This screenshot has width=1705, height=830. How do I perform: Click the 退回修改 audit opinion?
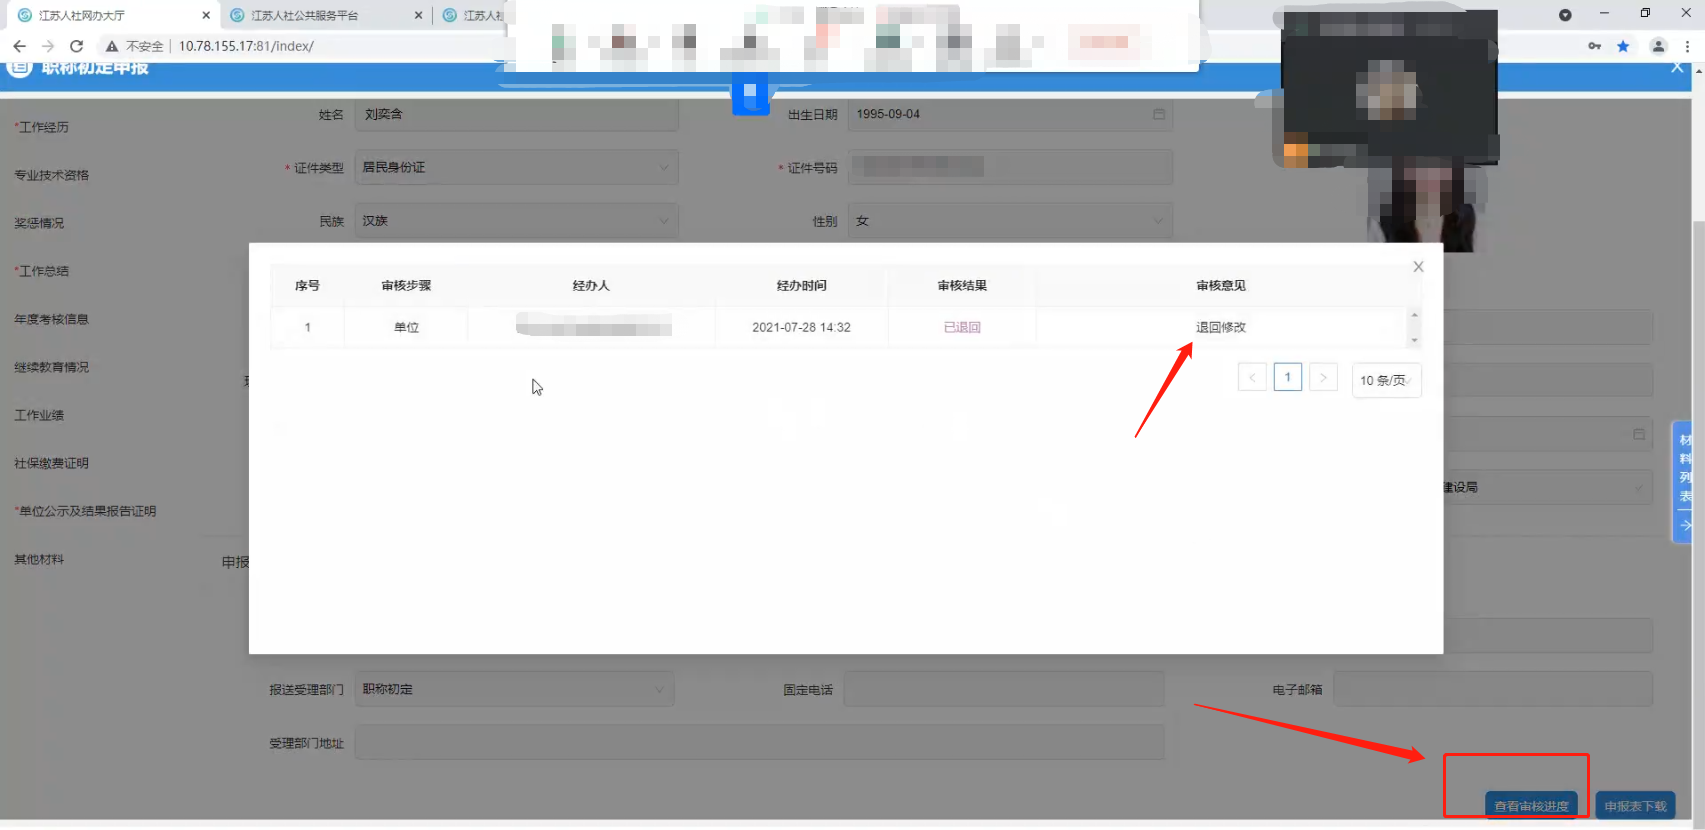(x=1221, y=327)
